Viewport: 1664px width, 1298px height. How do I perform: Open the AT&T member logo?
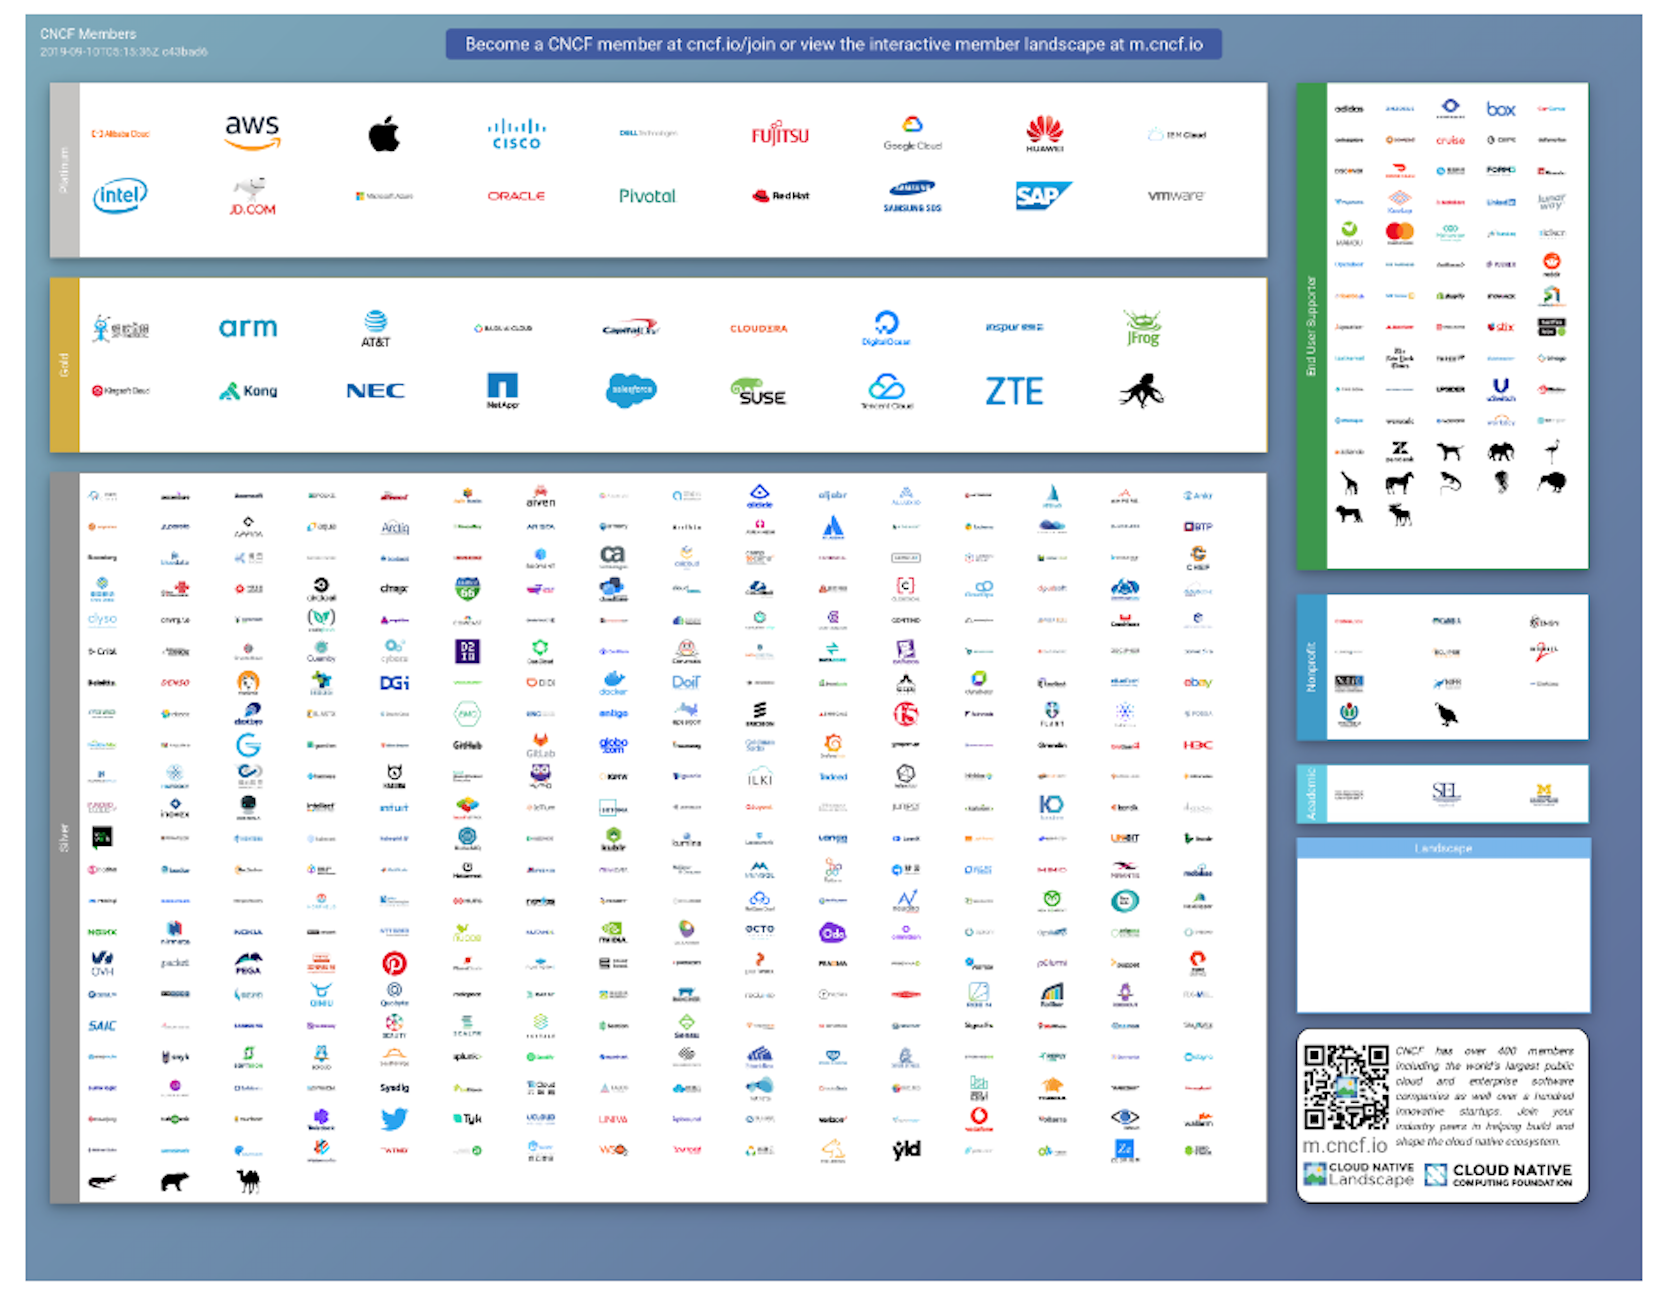(375, 328)
